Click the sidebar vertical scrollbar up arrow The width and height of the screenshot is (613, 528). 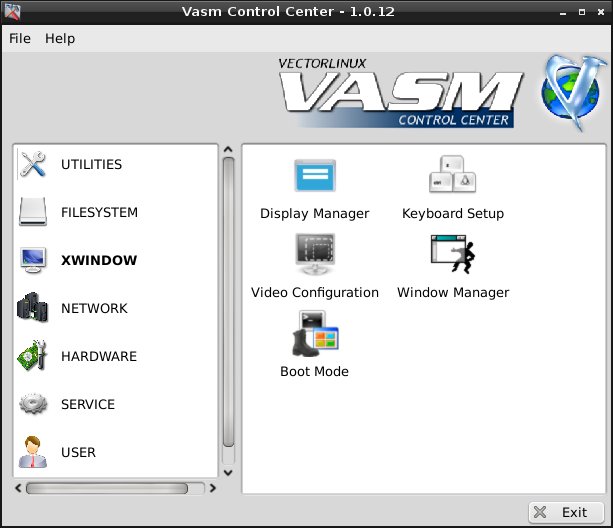click(x=228, y=150)
